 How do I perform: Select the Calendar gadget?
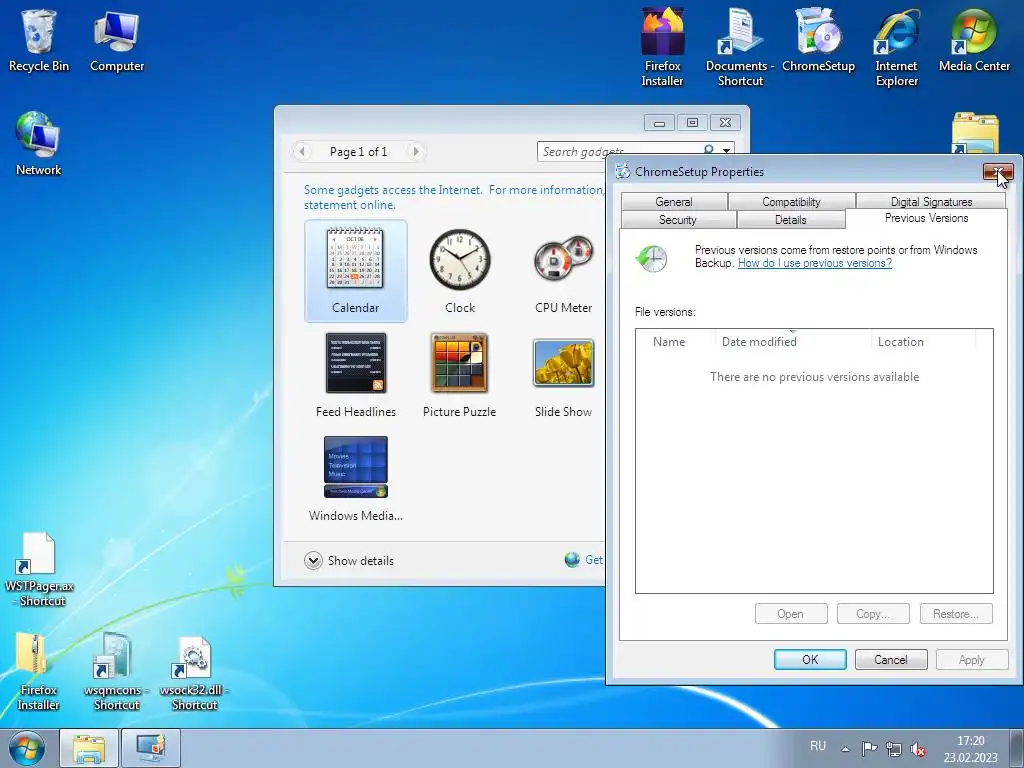[355, 270]
